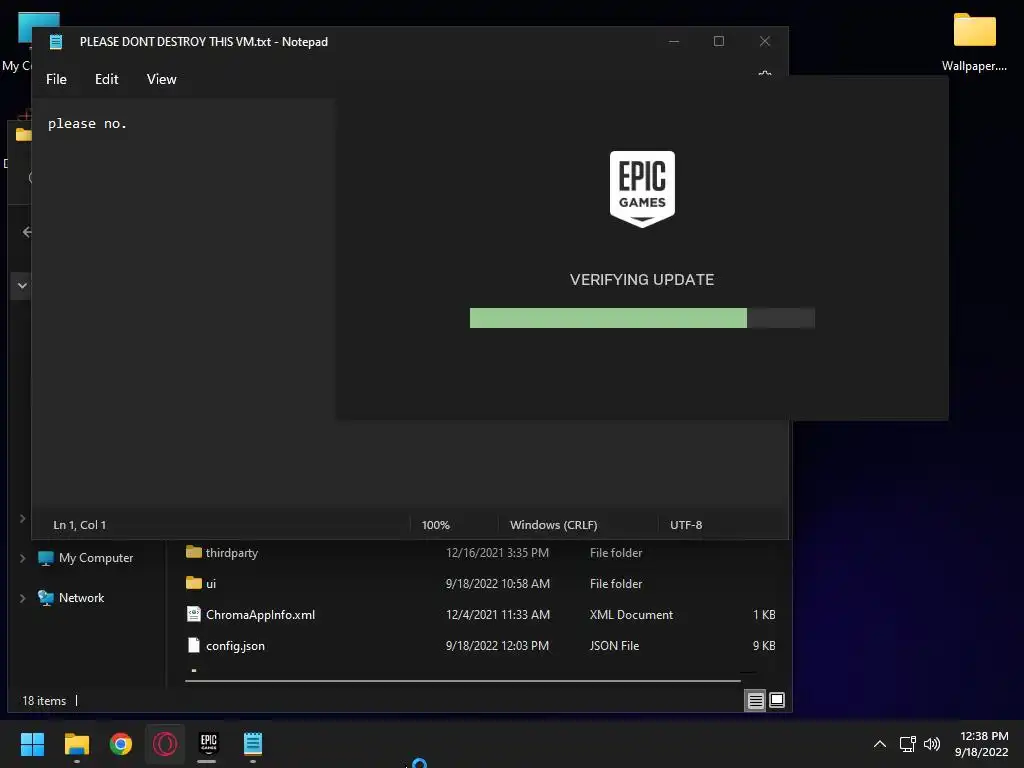Click the 100% zoom status in Notepad
This screenshot has height=768, width=1024.
click(436, 524)
